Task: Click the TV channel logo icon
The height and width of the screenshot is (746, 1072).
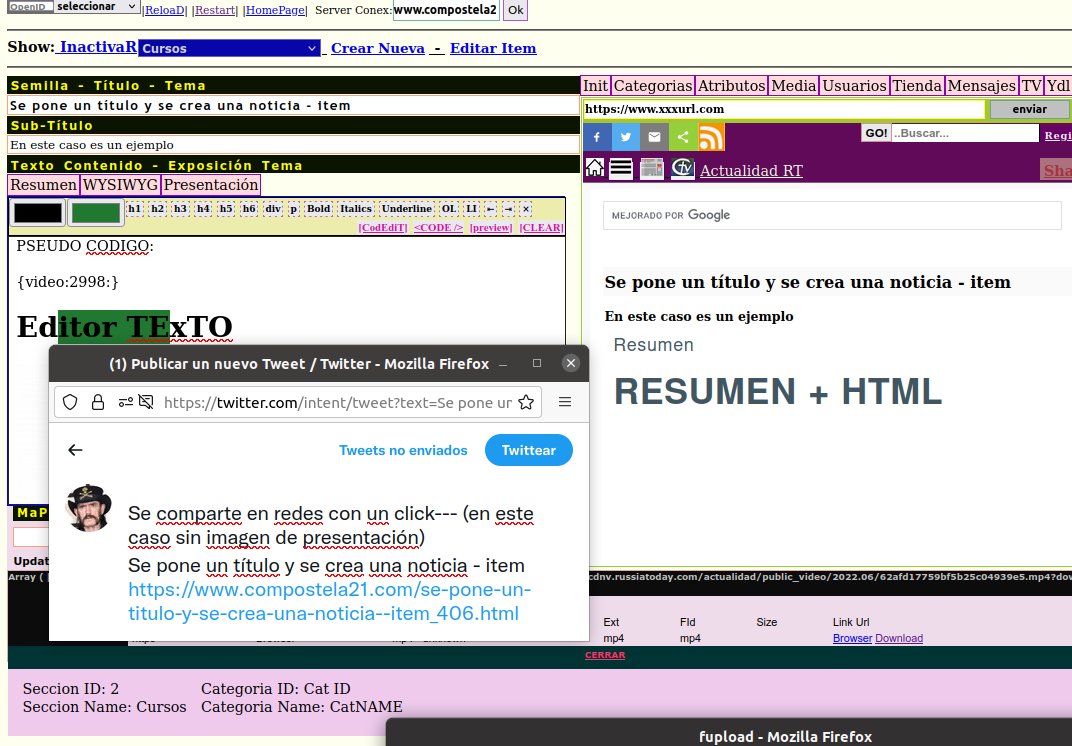Action: (x=682, y=168)
